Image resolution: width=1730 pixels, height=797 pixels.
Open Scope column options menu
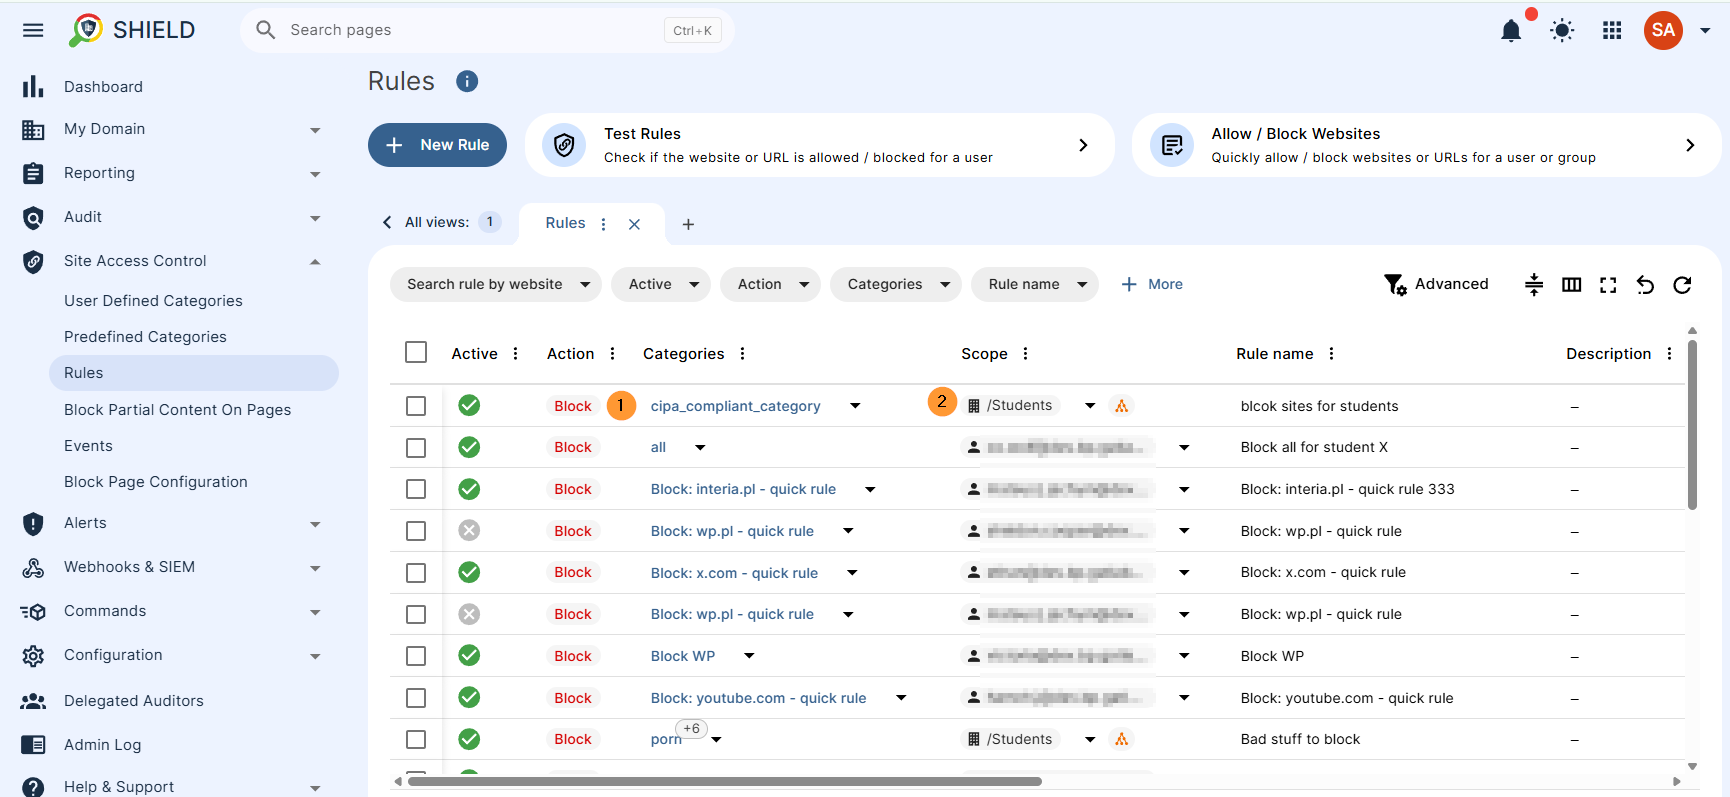pos(1025,354)
